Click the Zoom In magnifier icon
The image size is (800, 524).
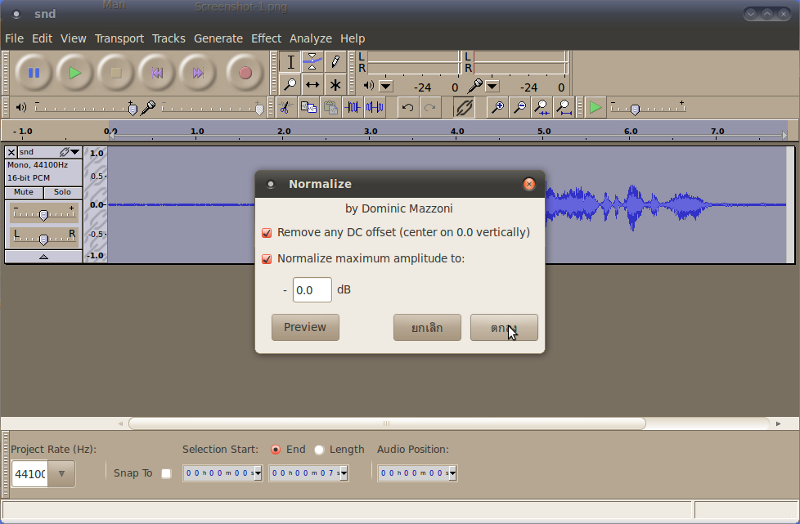[x=497, y=108]
